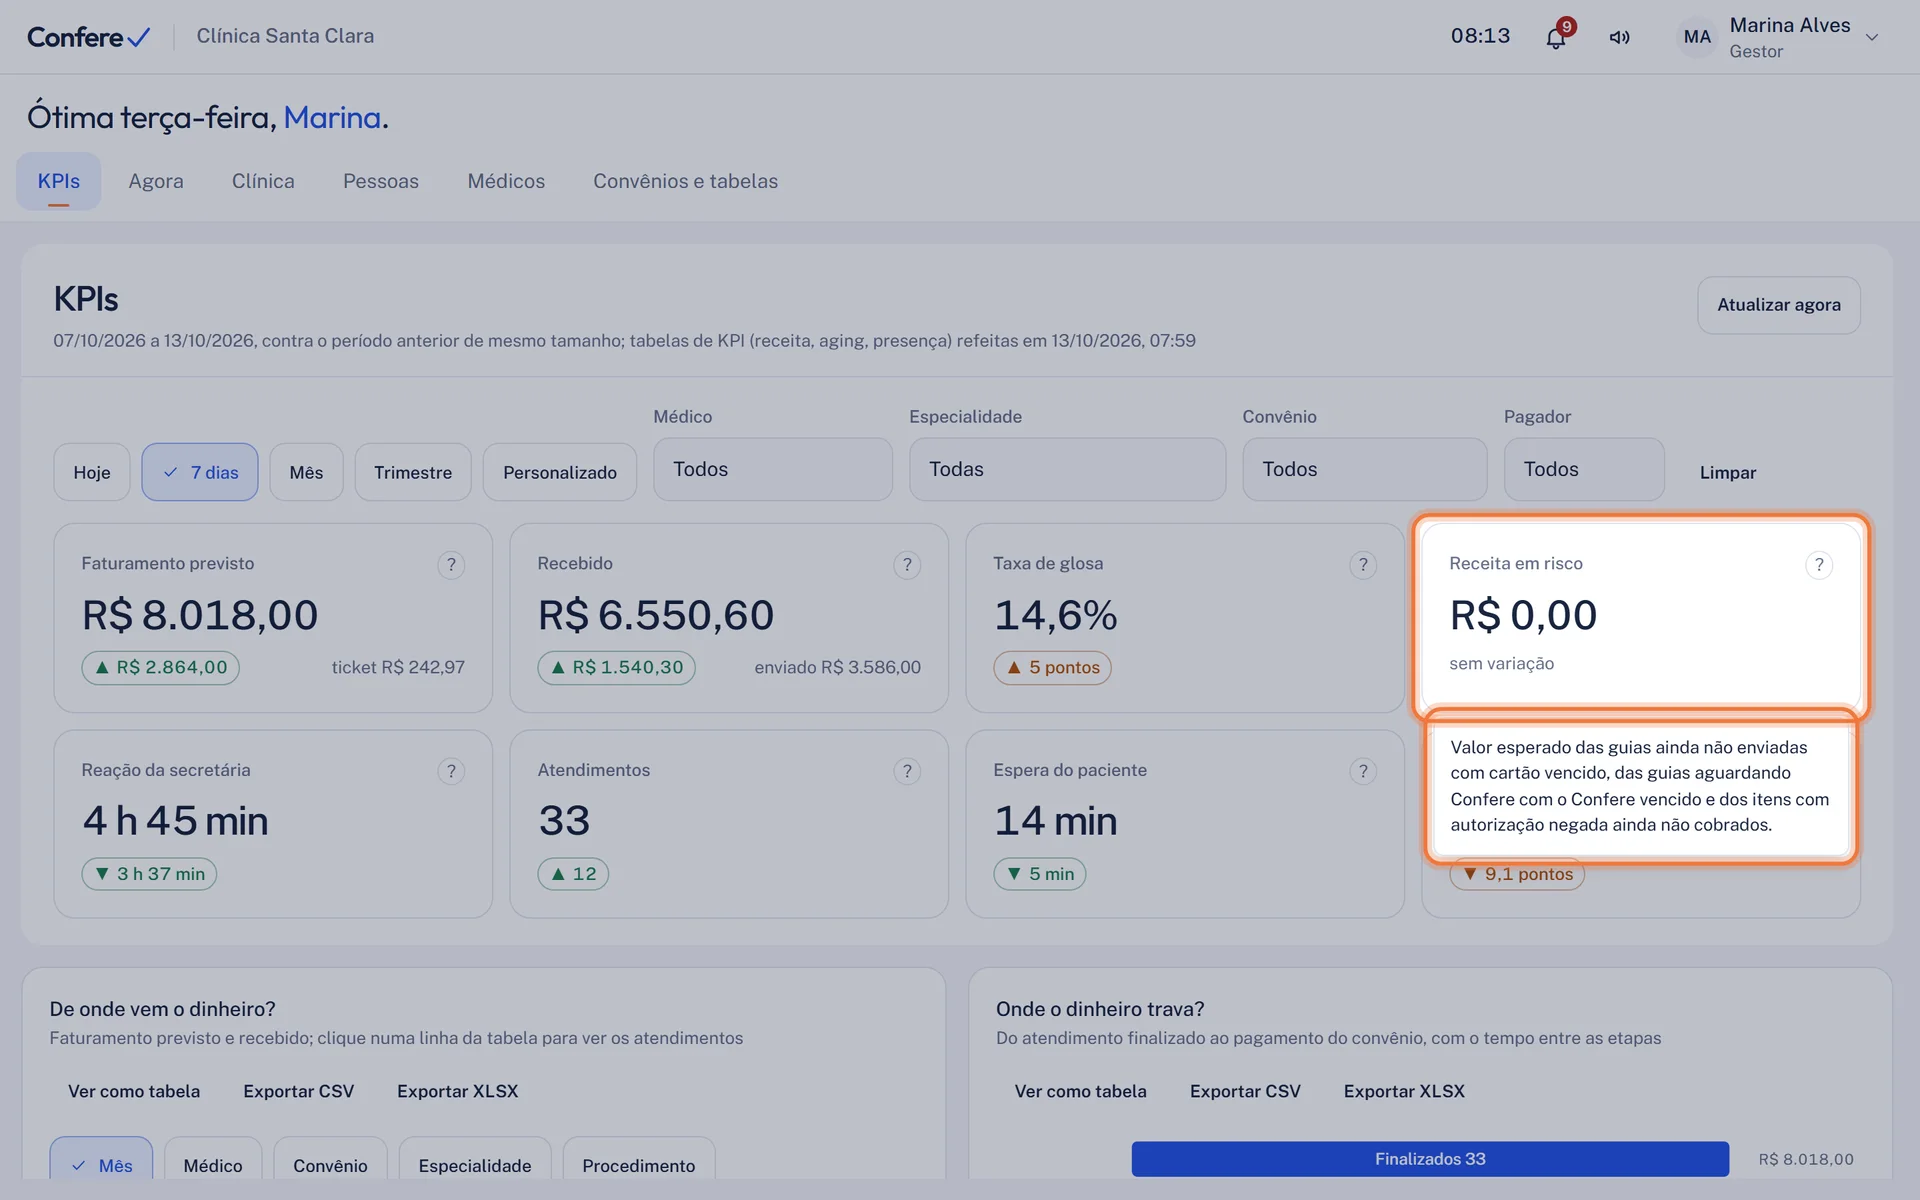Open help for Atendimentos card

point(907,771)
